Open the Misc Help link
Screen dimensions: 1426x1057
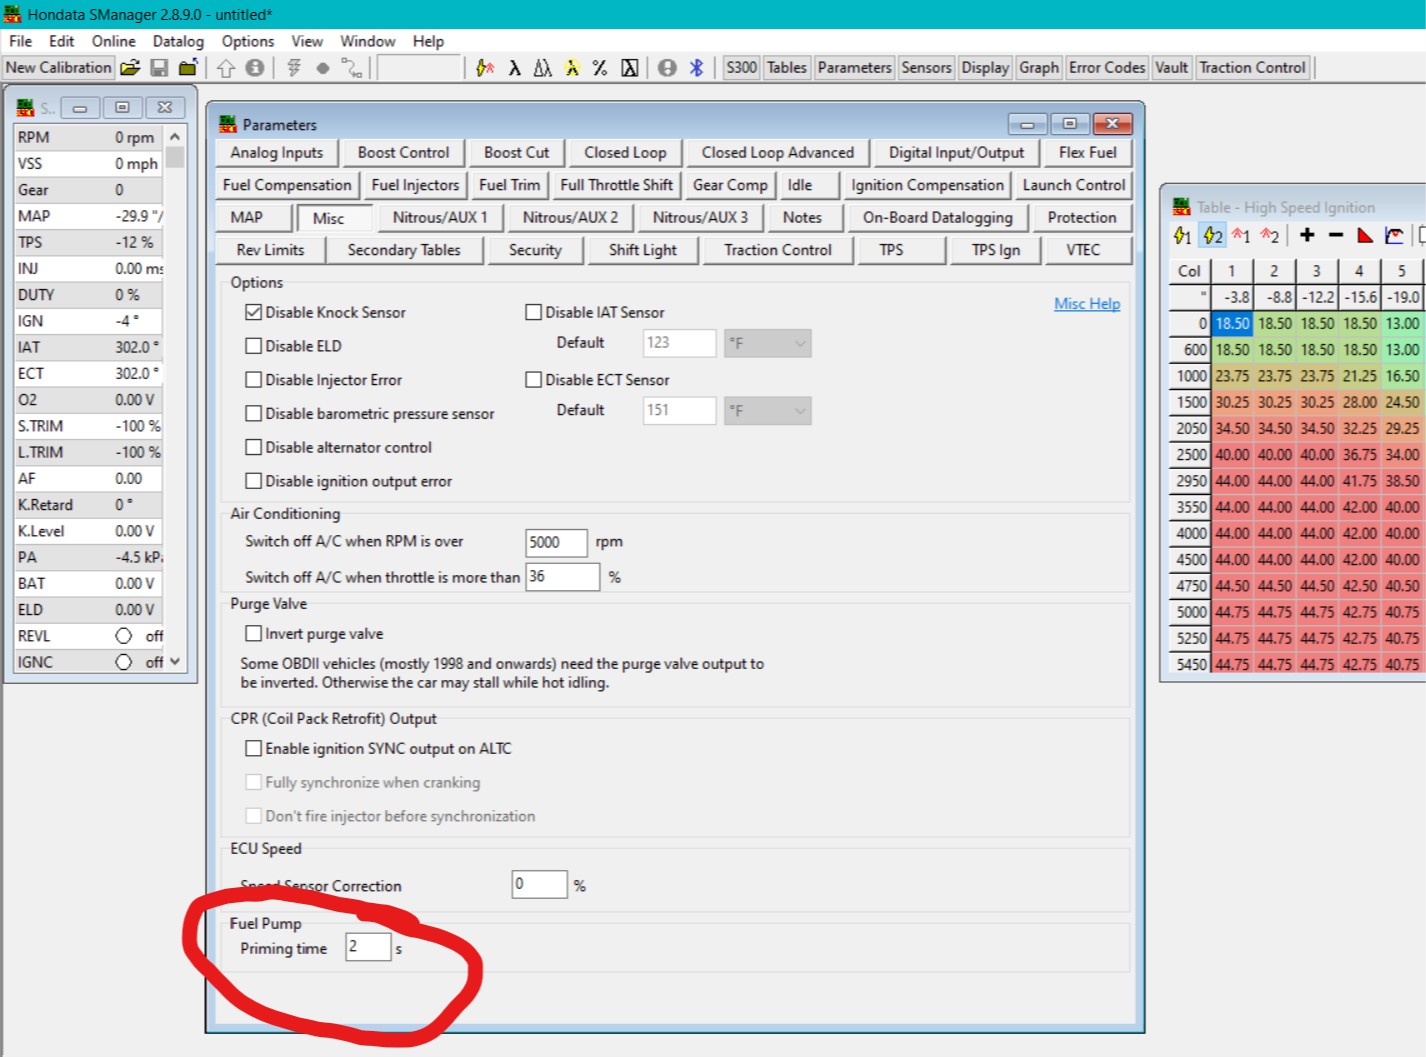pyautogui.click(x=1087, y=303)
